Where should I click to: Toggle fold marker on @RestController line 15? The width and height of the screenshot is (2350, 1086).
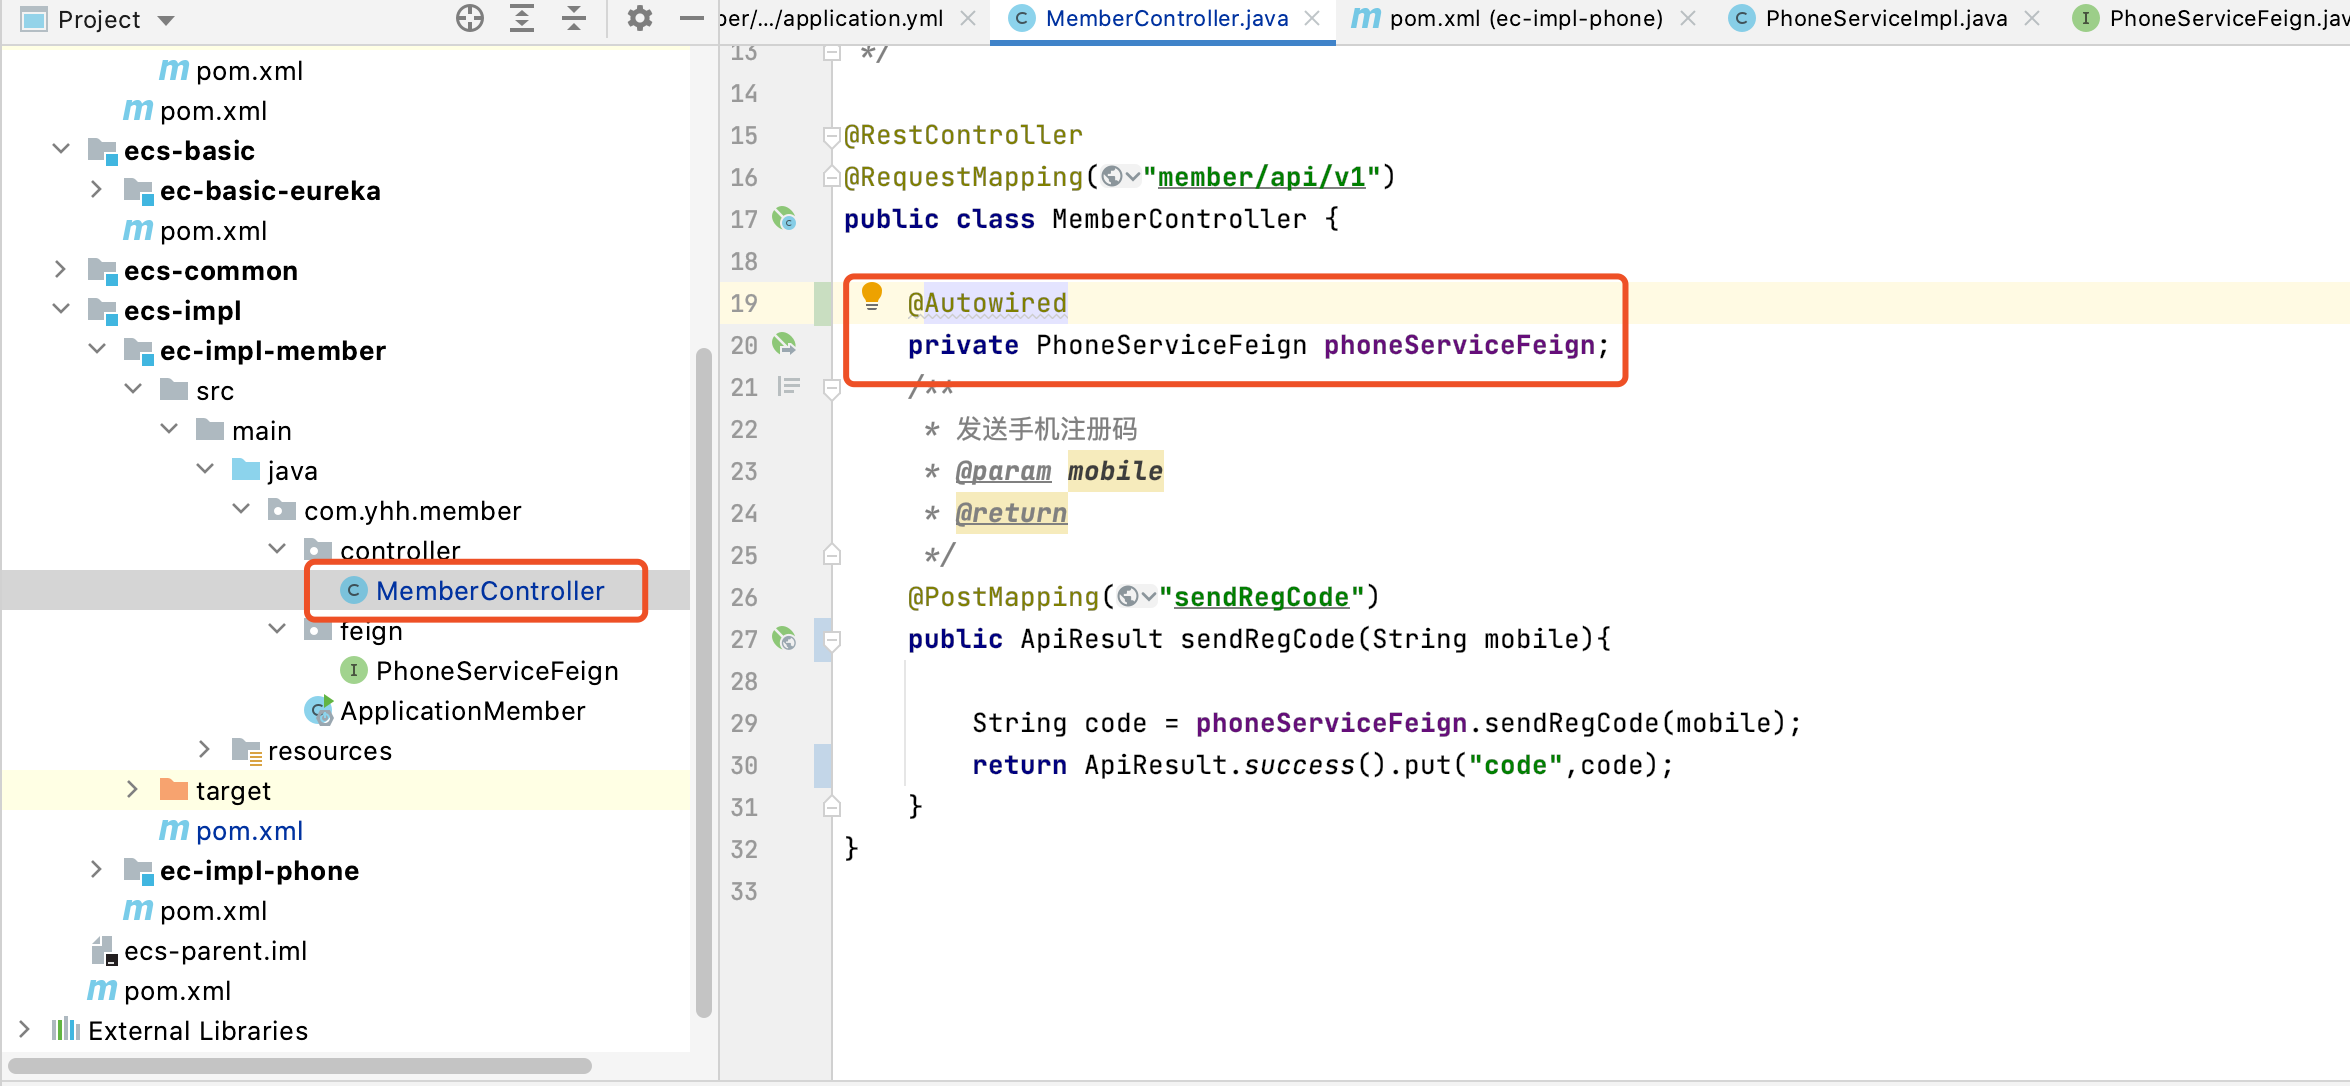[831, 135]
